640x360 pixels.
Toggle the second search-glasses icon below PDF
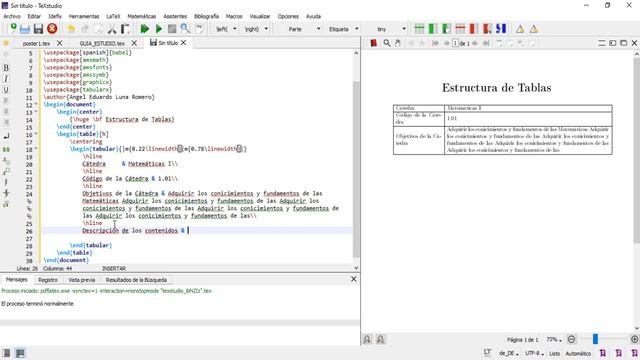380,339
